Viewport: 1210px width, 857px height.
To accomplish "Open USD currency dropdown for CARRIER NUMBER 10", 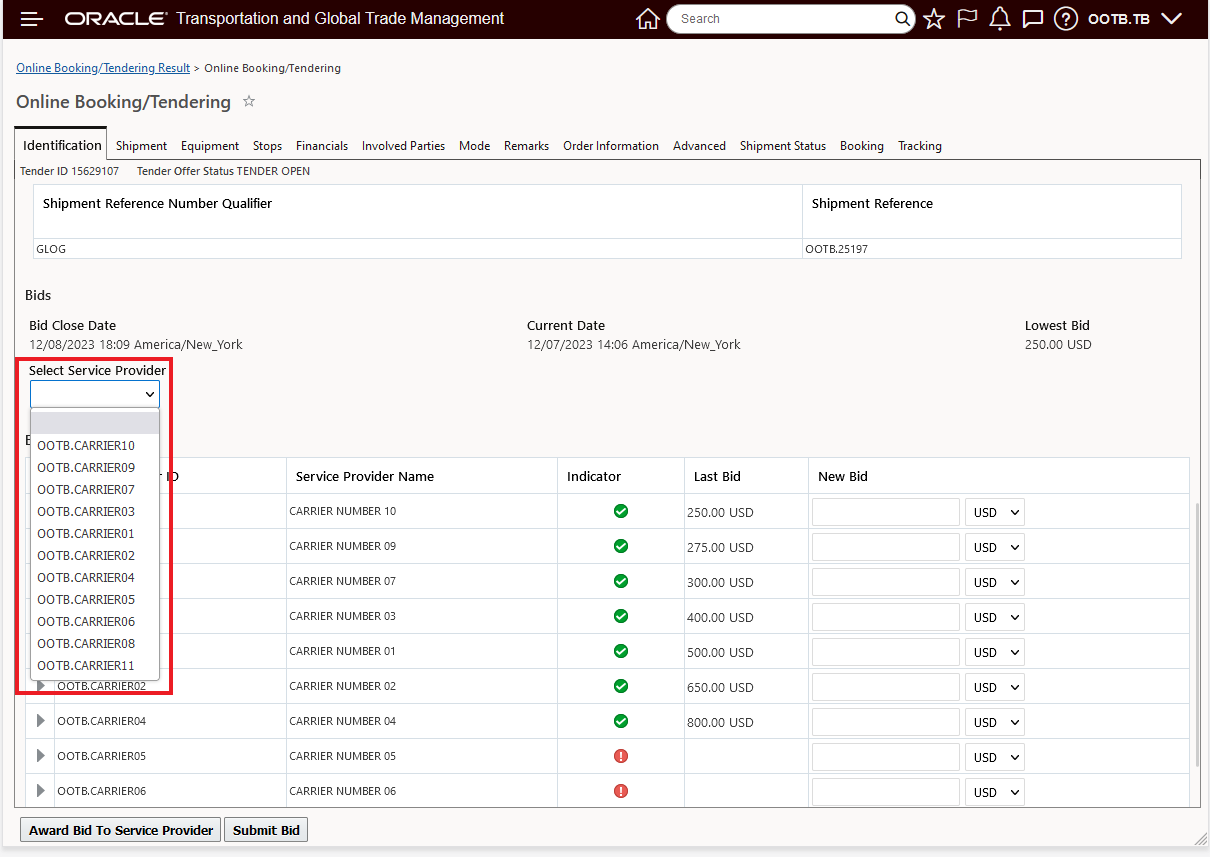I will click(x=995, y=512).
